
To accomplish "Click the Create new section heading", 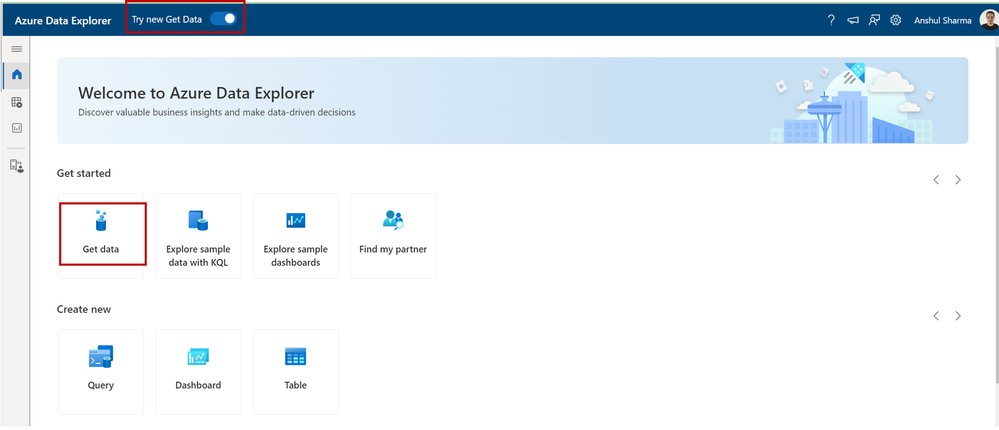I will tap(83, 309).
